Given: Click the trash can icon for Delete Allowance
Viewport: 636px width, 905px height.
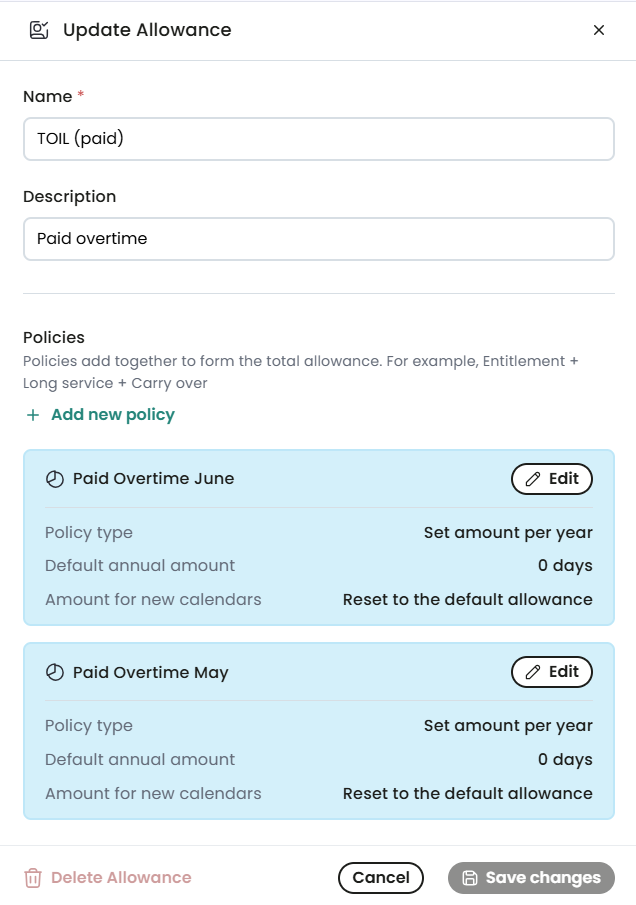Looking at the screenshot, I should [x=33, y=878].
